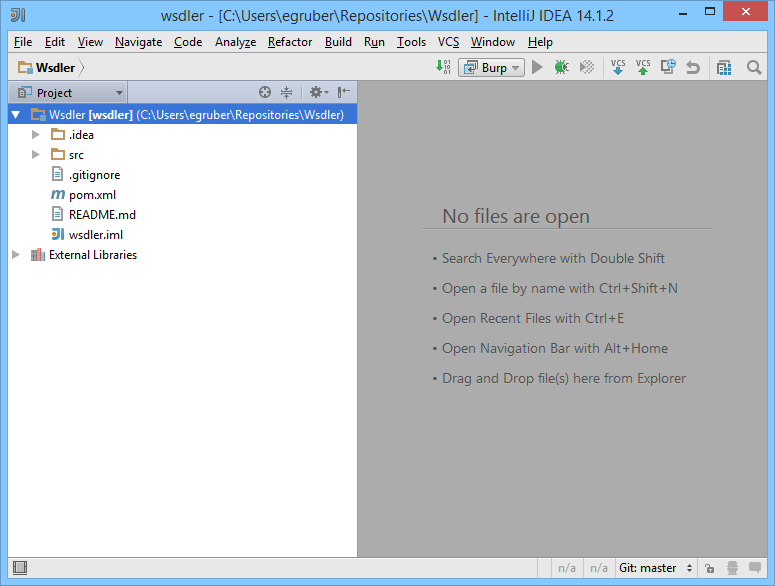This screenshot has height=586, width=775.
Task: Click VCS Commit Changes green arrow icon
Action: tap(643, 67)
